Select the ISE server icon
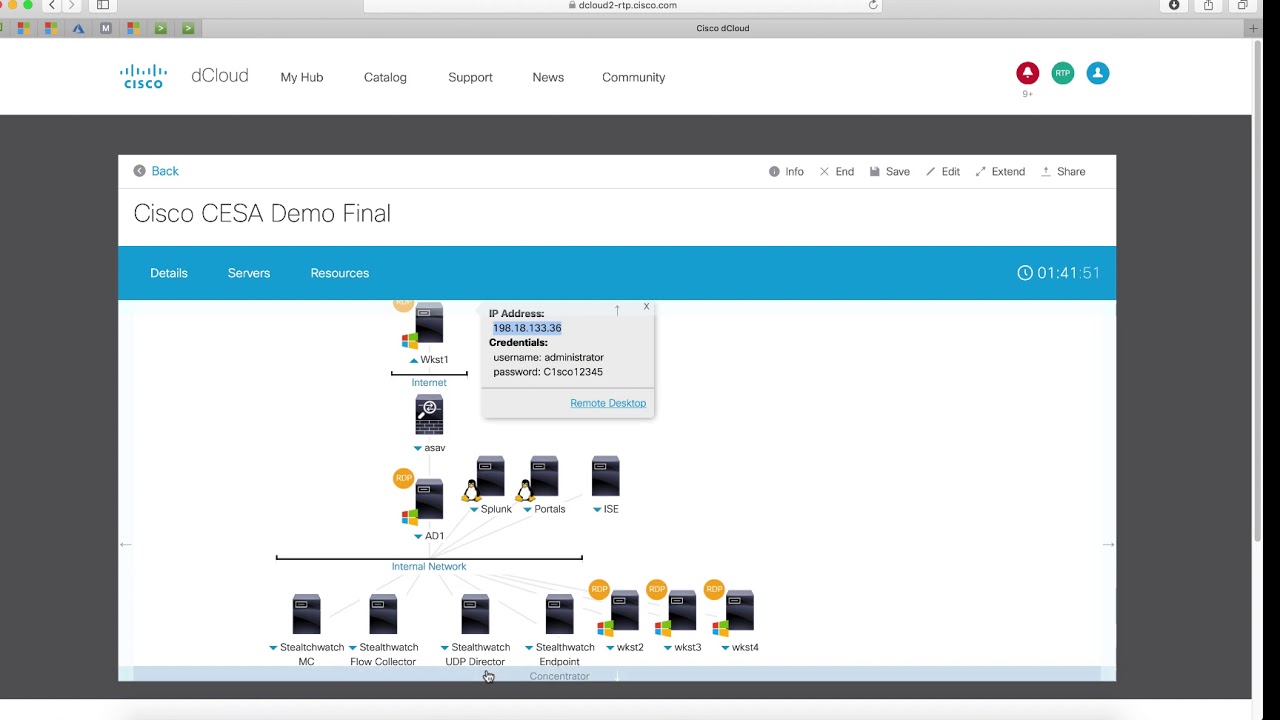 tap(605, 477)
